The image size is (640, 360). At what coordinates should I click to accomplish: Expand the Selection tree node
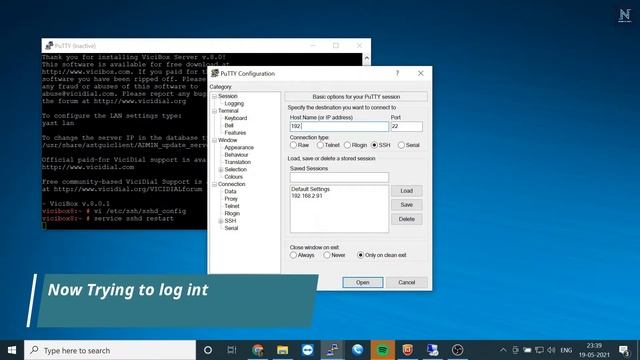[221, 170]
